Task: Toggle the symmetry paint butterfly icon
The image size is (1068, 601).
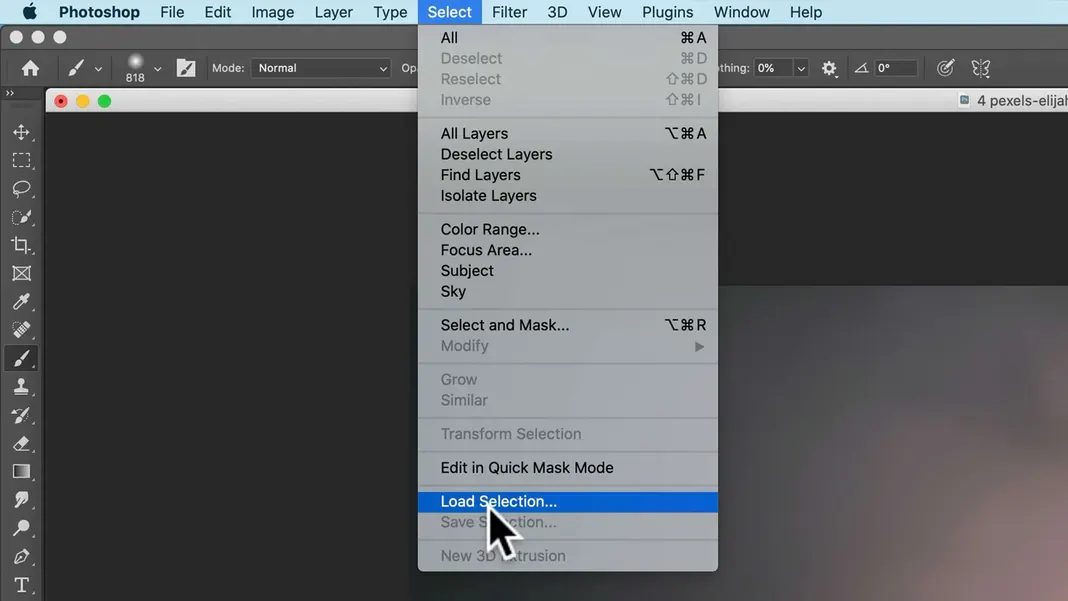Action: point(981,68)
